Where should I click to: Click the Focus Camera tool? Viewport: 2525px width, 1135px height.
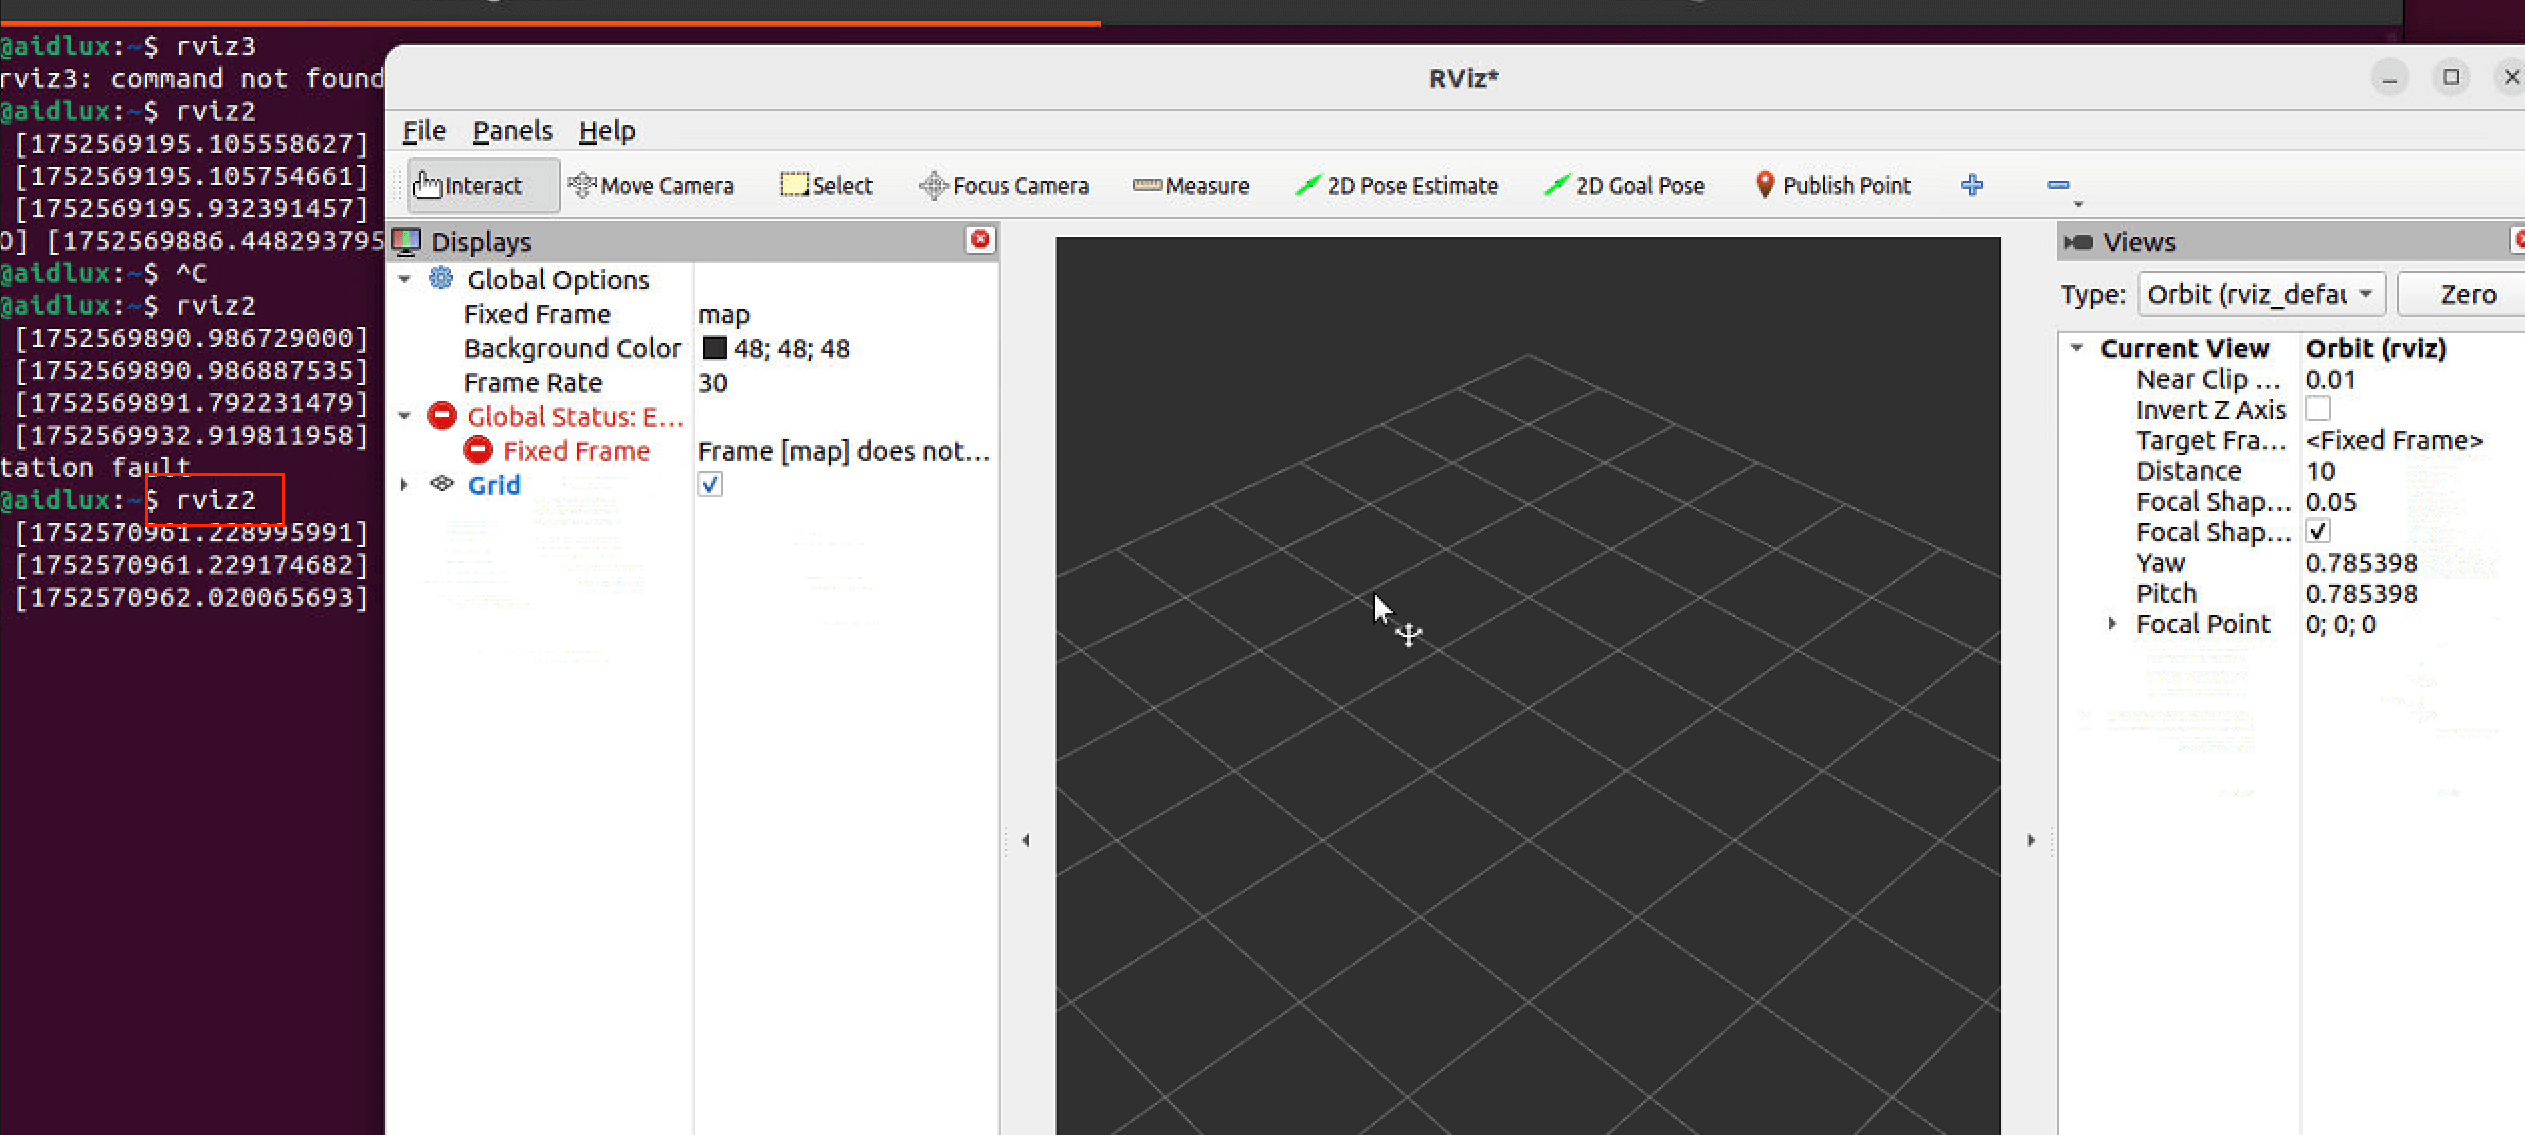click(x=1005, y=186)
